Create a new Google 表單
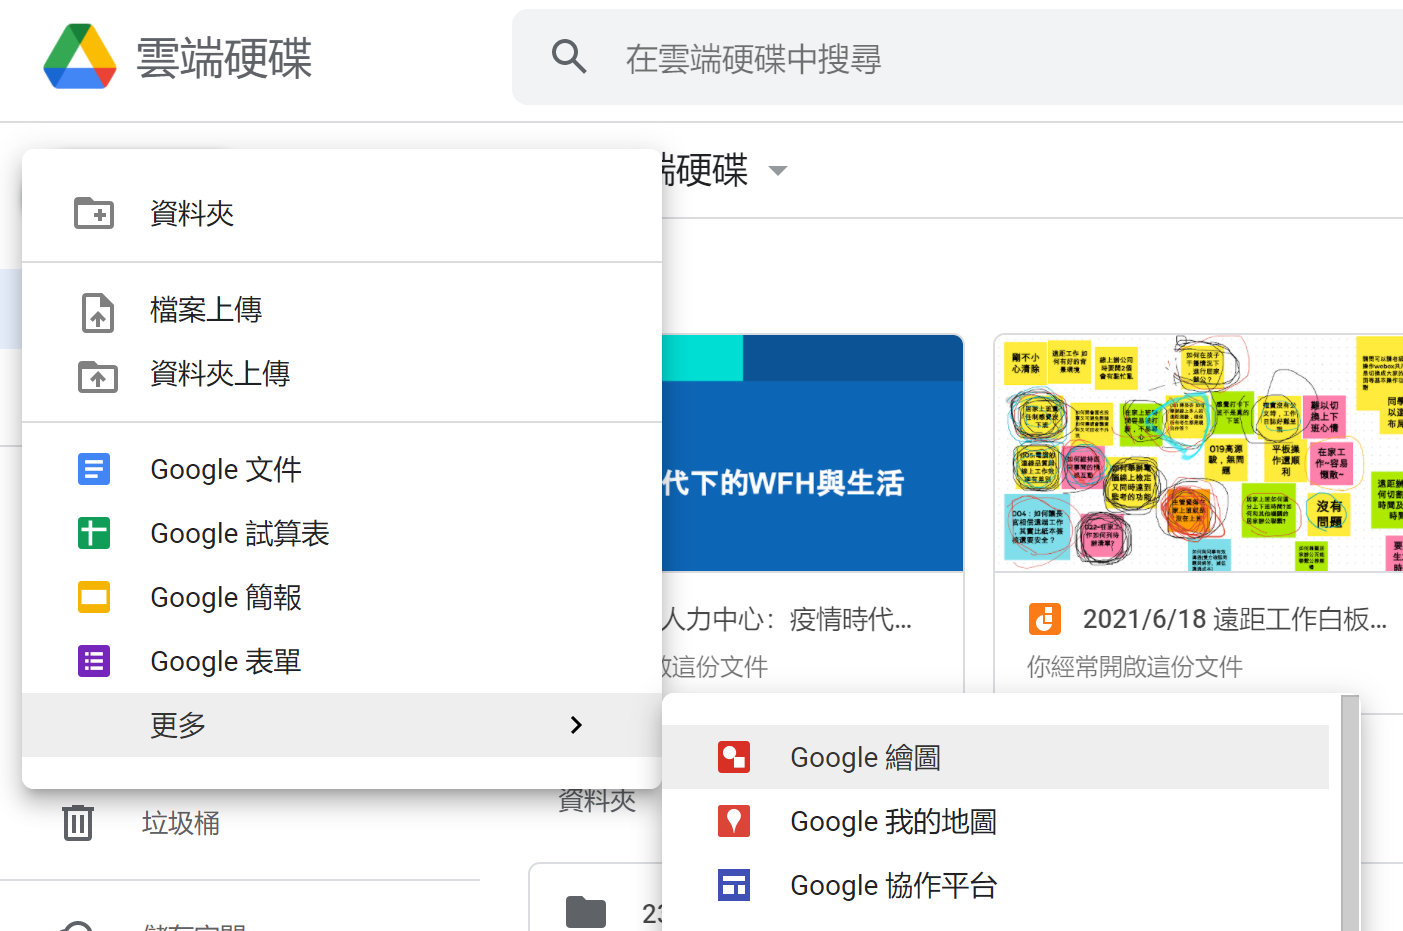1403x931 pixels. [342, 661]
